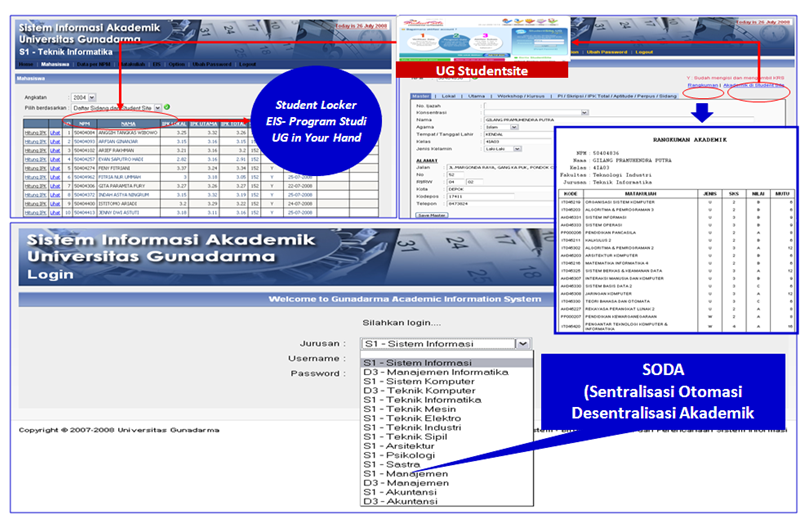Switch to PI / Skripsi / IPK Total tab

pos(617,96)
